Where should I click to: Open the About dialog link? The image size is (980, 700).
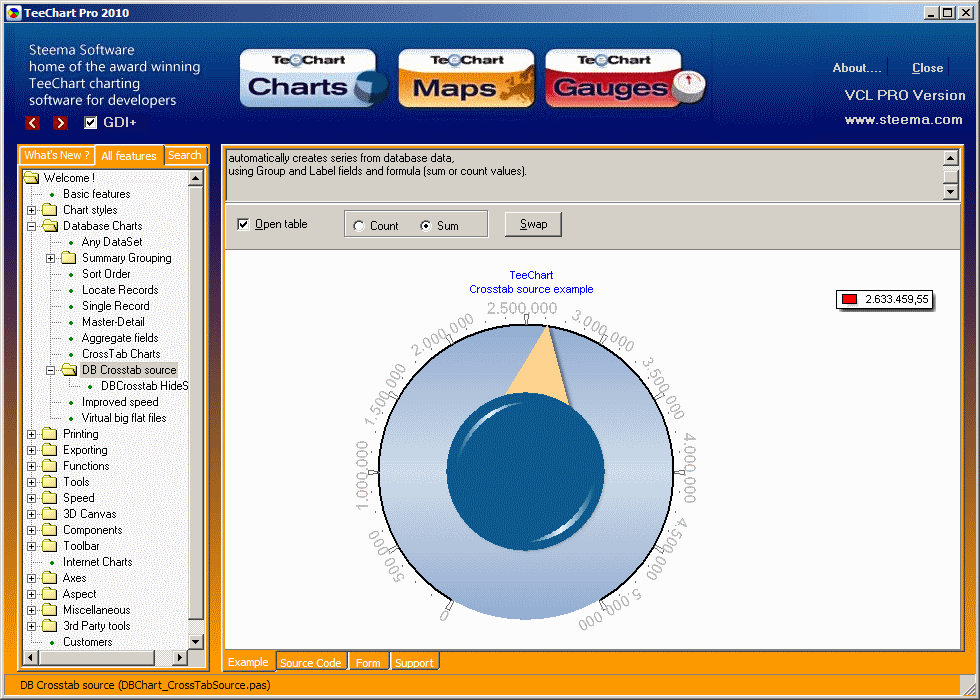point(857,68)
